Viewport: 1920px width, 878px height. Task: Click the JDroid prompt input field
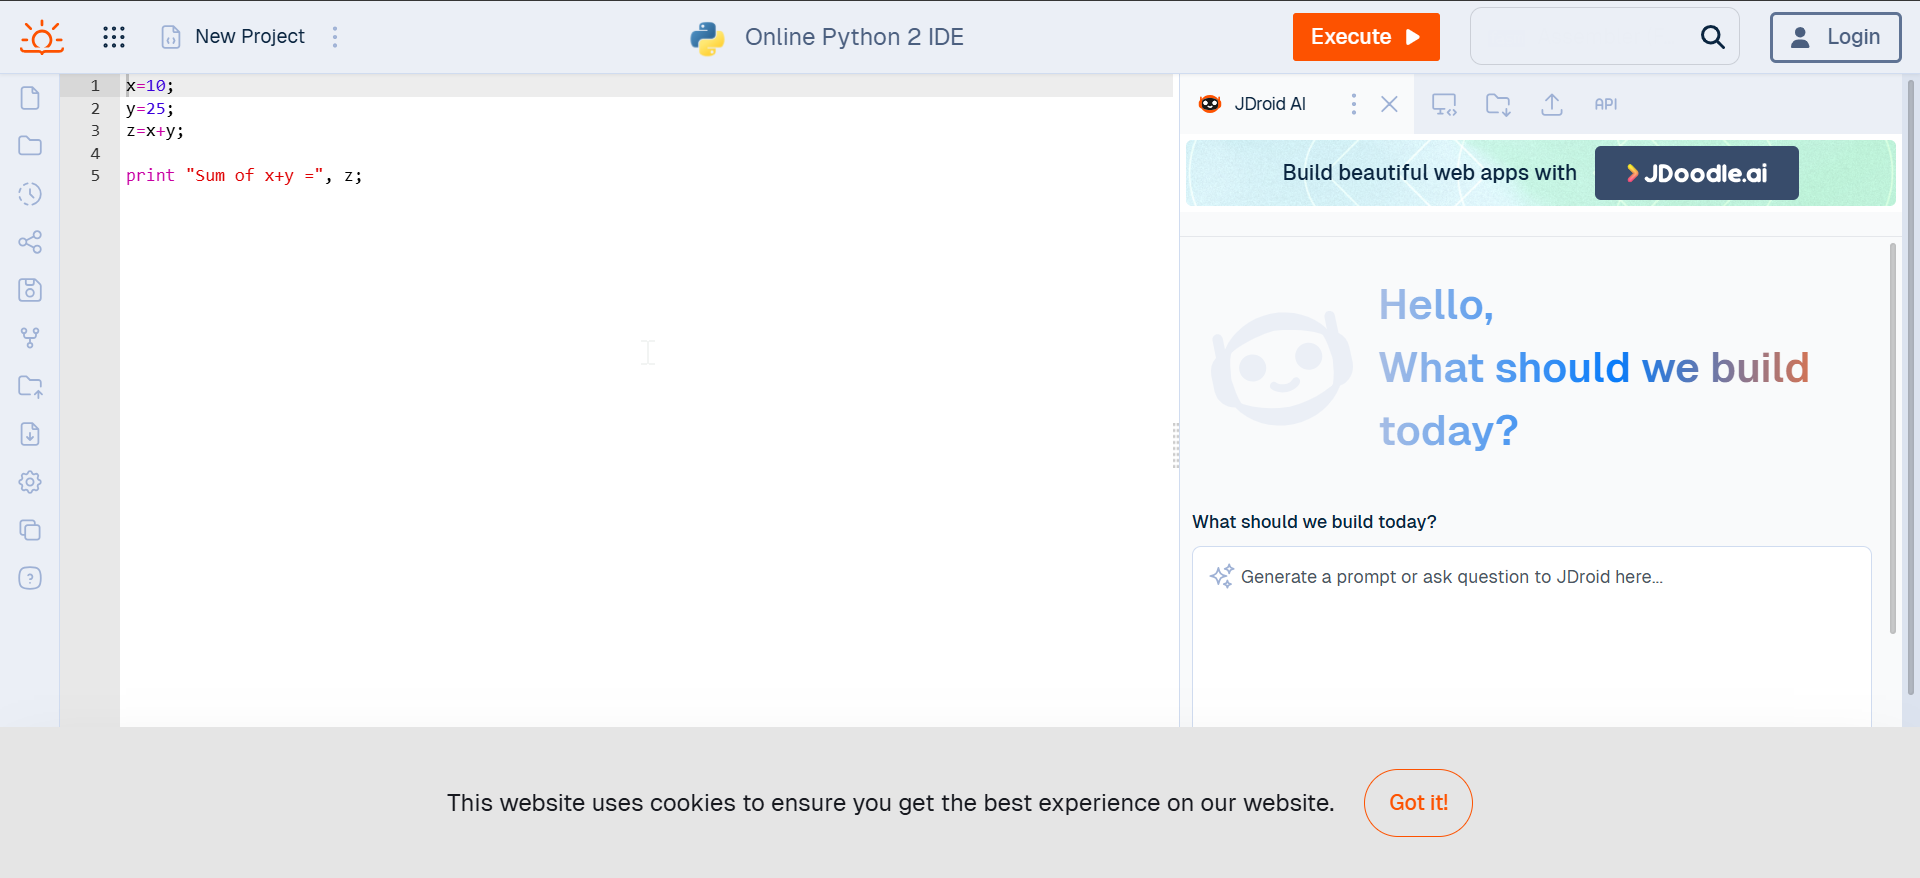tap(1531, 630)
